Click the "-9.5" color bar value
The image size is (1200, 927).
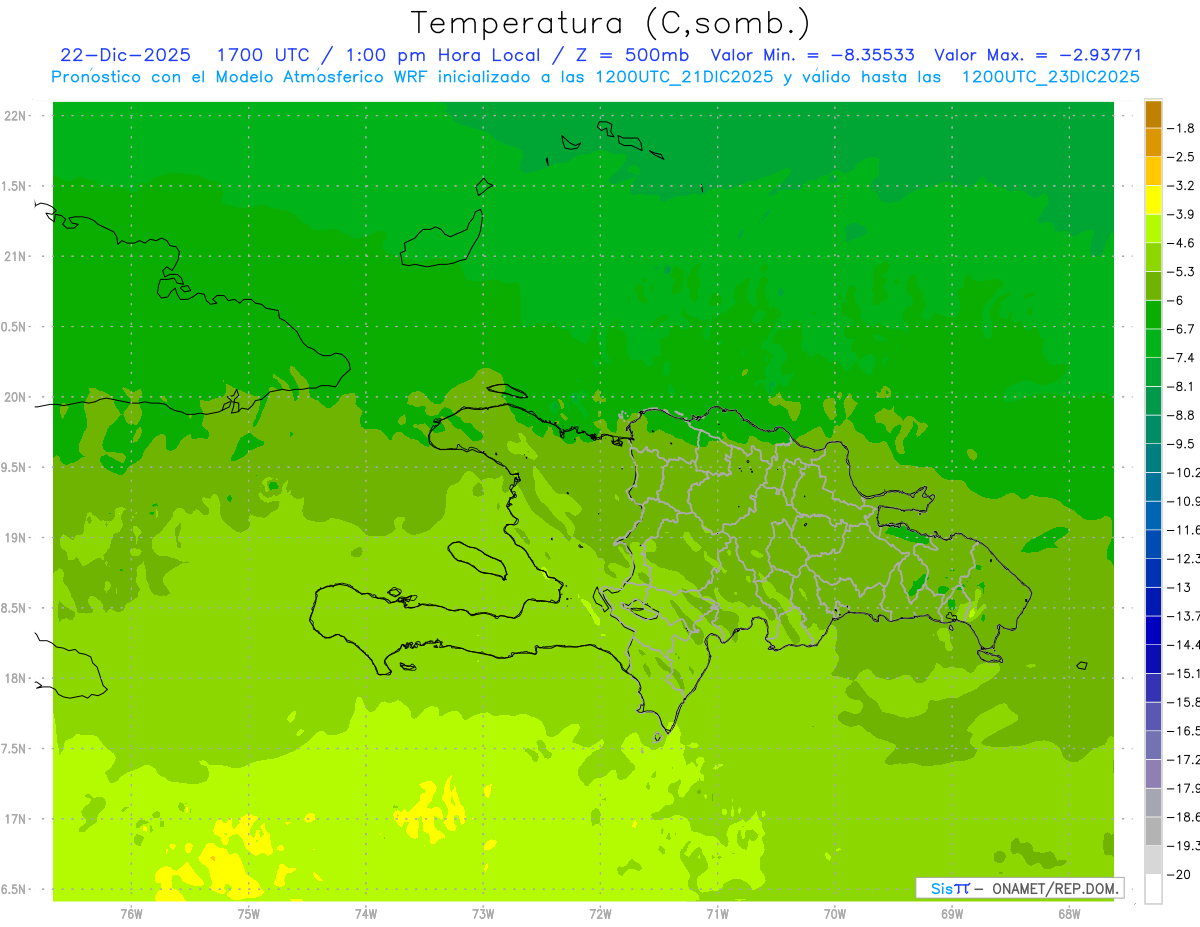click(x=1181, y=444)
